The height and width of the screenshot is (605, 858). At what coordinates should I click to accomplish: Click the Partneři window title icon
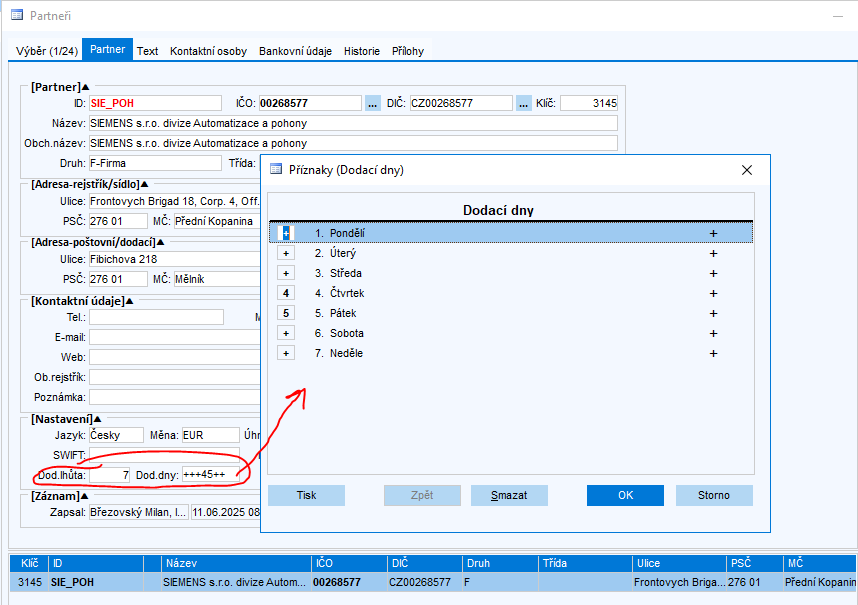click(17, 16)
